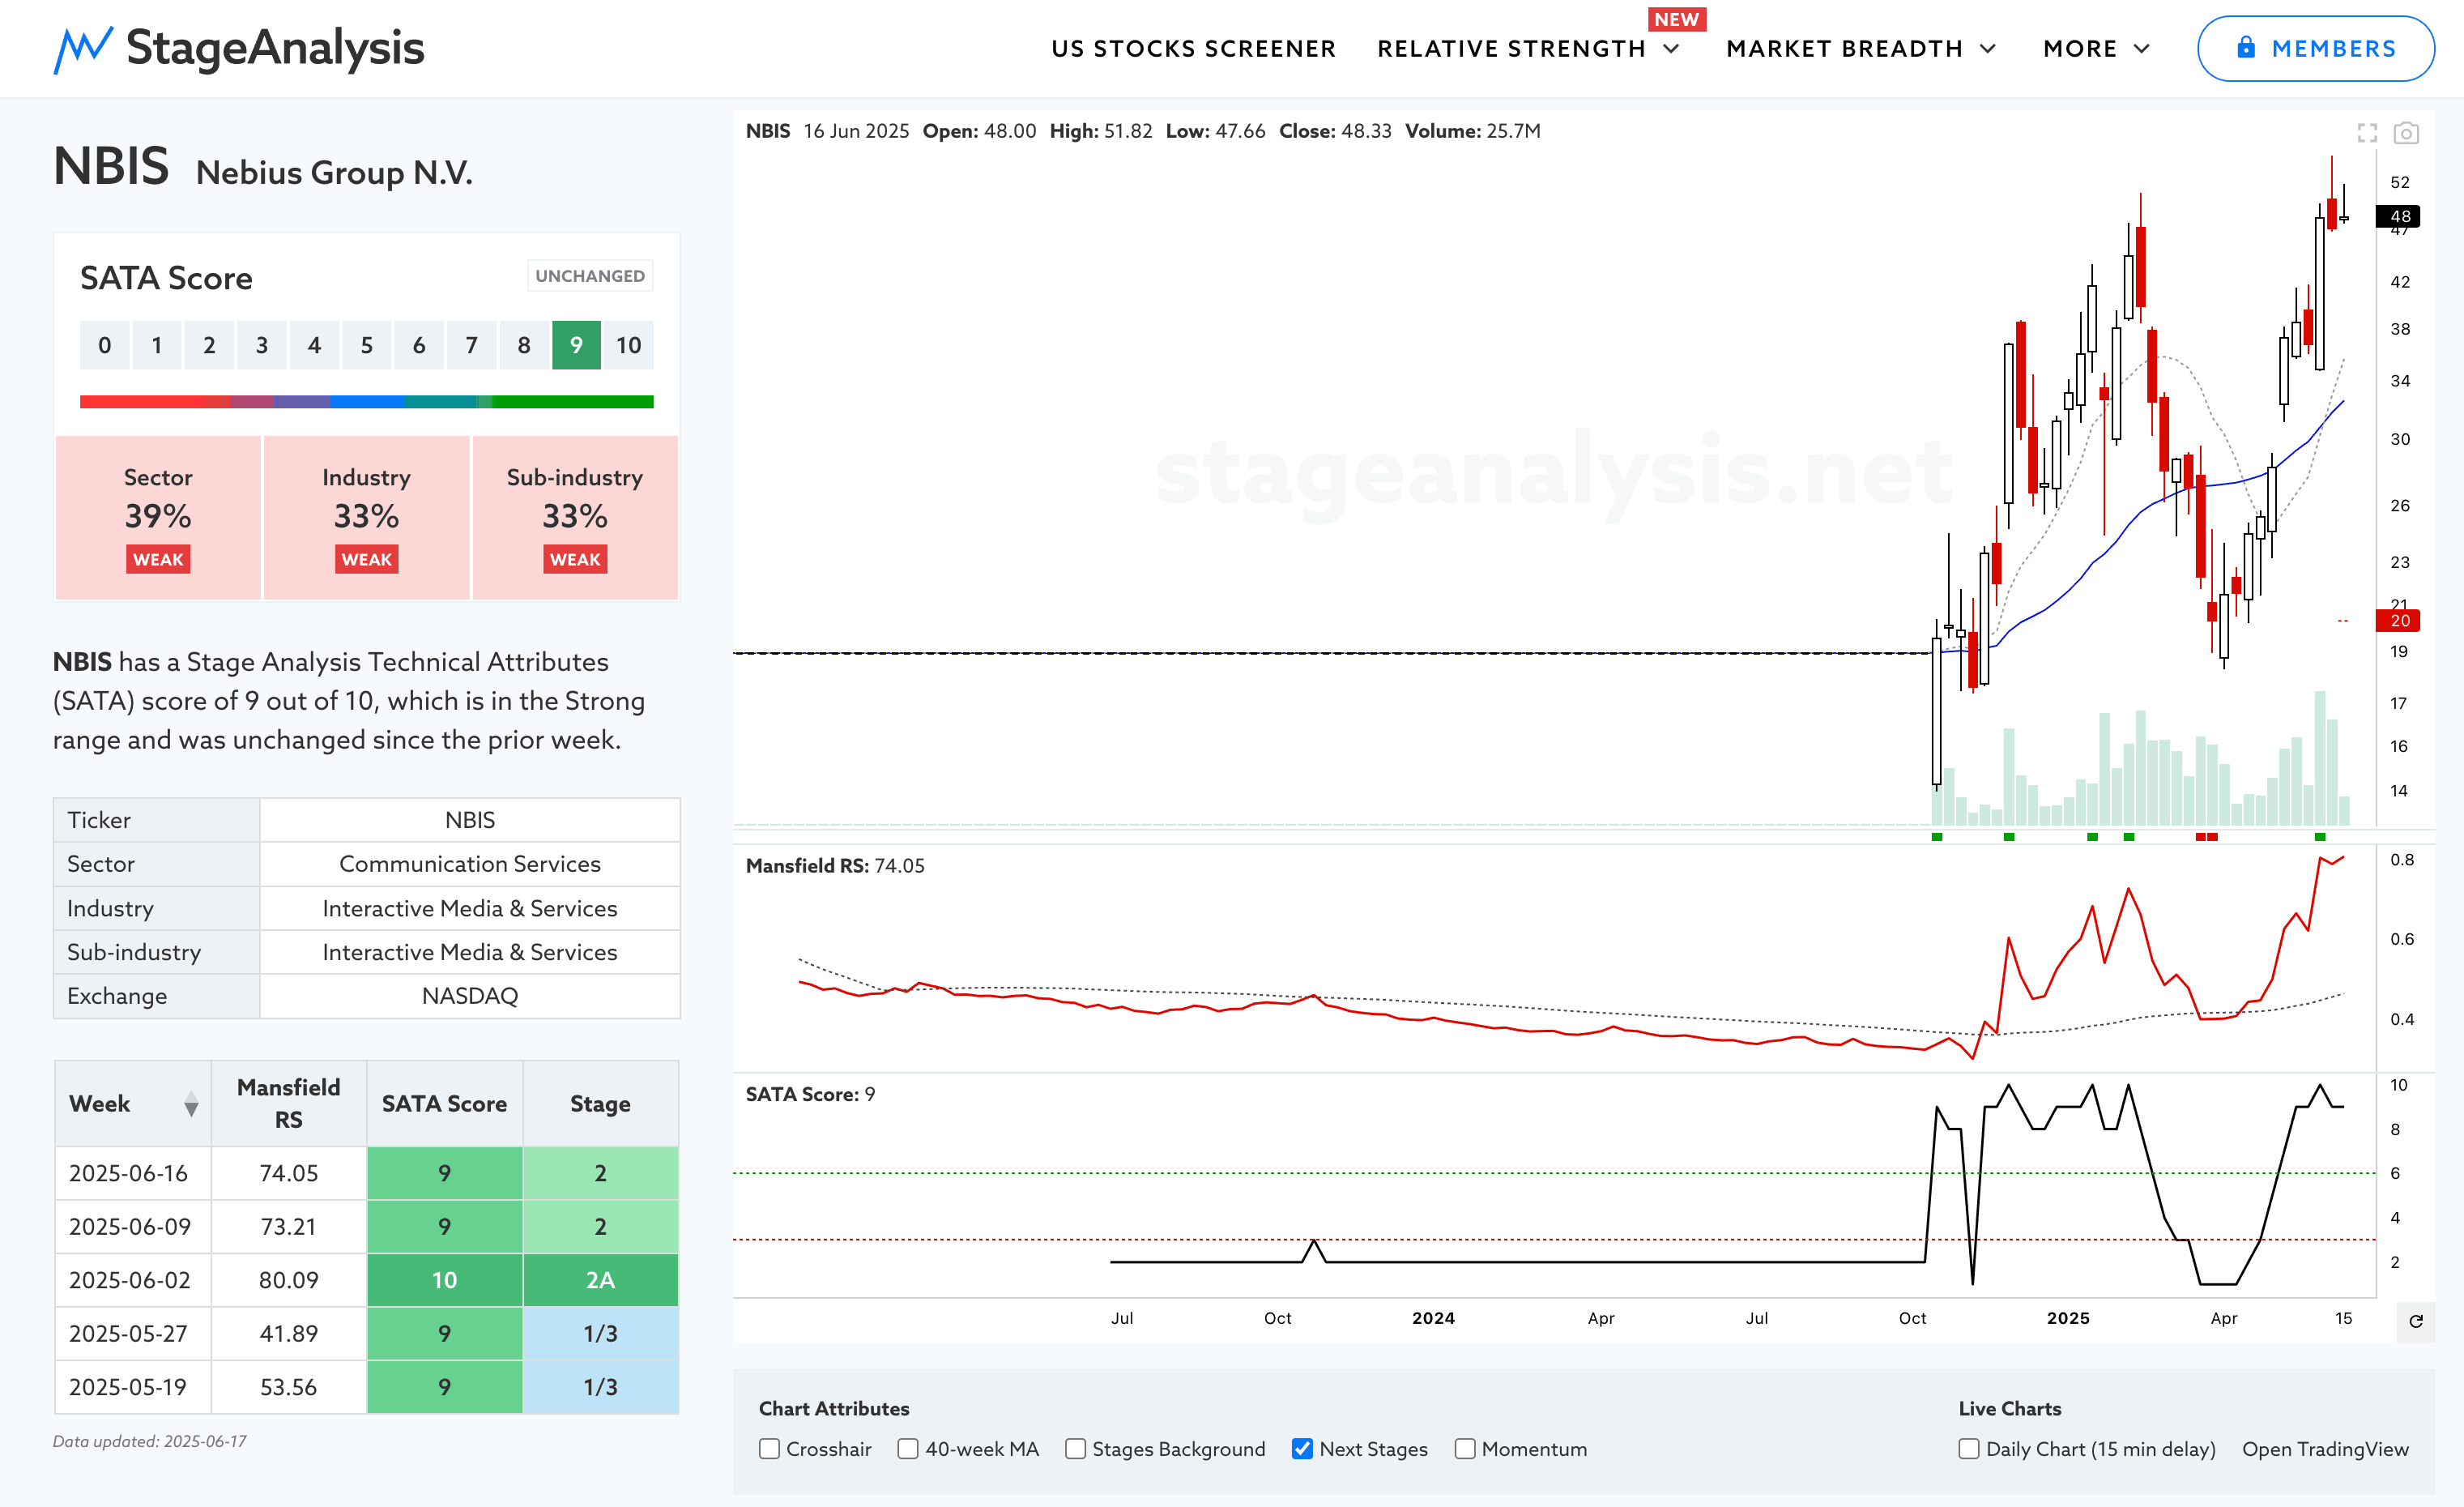Click Industry row Interactive Media & Services

tap(470, 908)
